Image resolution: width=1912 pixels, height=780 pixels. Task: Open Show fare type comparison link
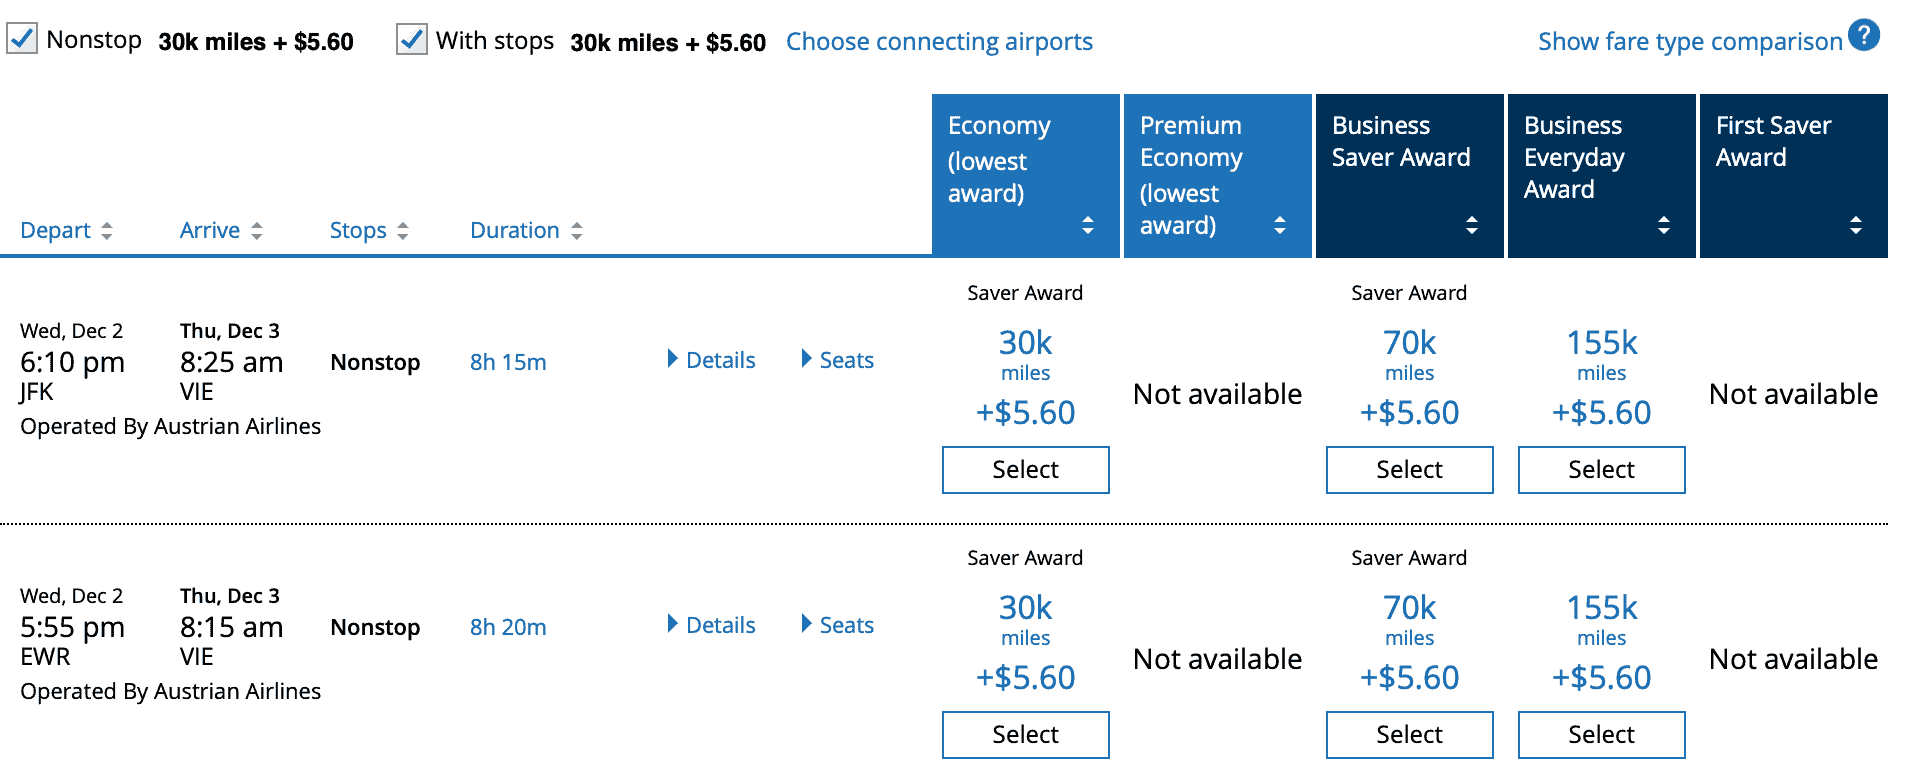click(x=1689, y=42)
